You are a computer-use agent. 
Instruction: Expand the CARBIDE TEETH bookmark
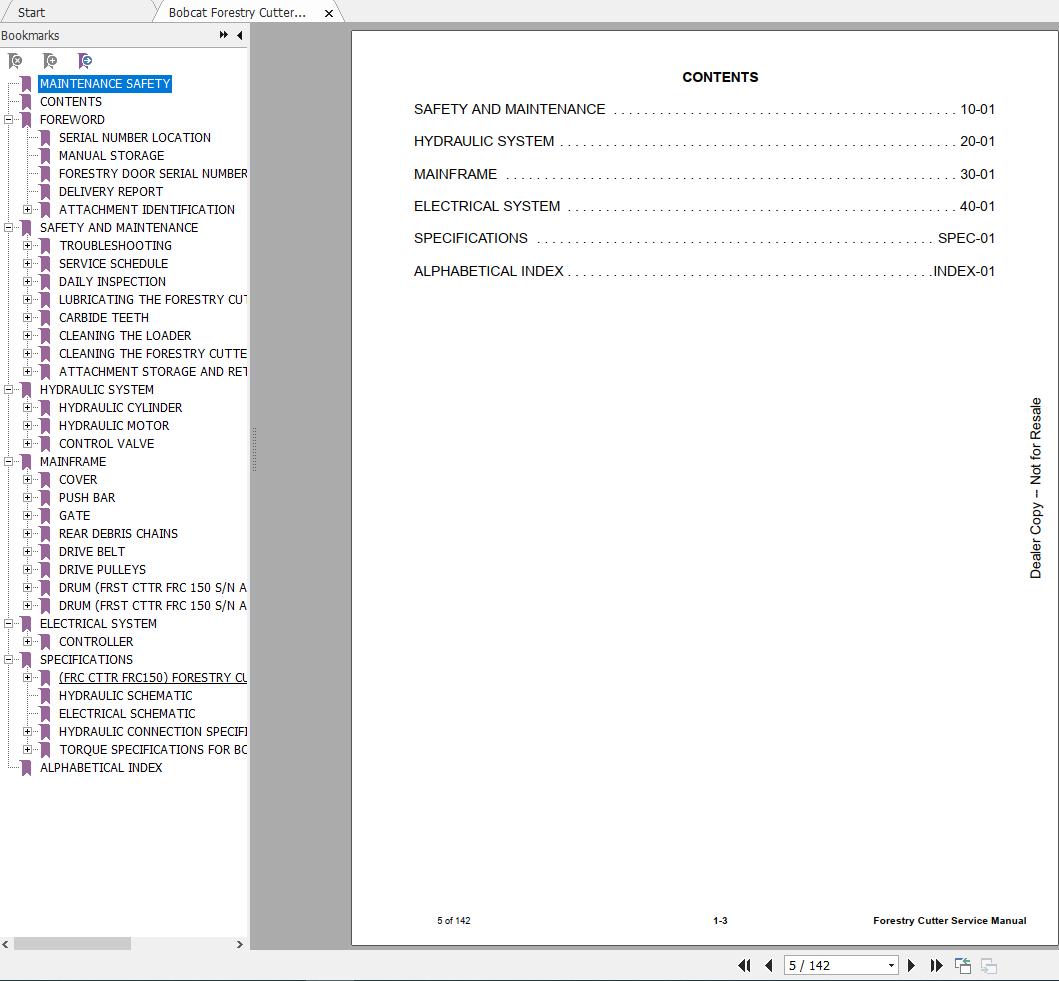27,318
